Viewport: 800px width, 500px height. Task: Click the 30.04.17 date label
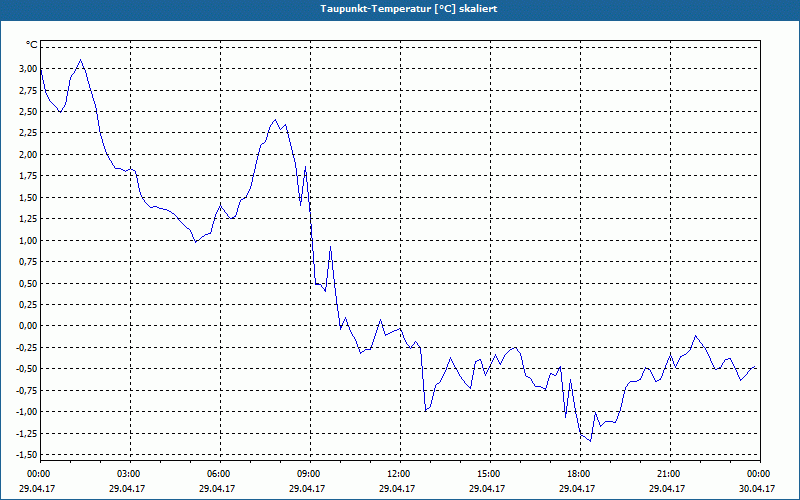point(758,489)
